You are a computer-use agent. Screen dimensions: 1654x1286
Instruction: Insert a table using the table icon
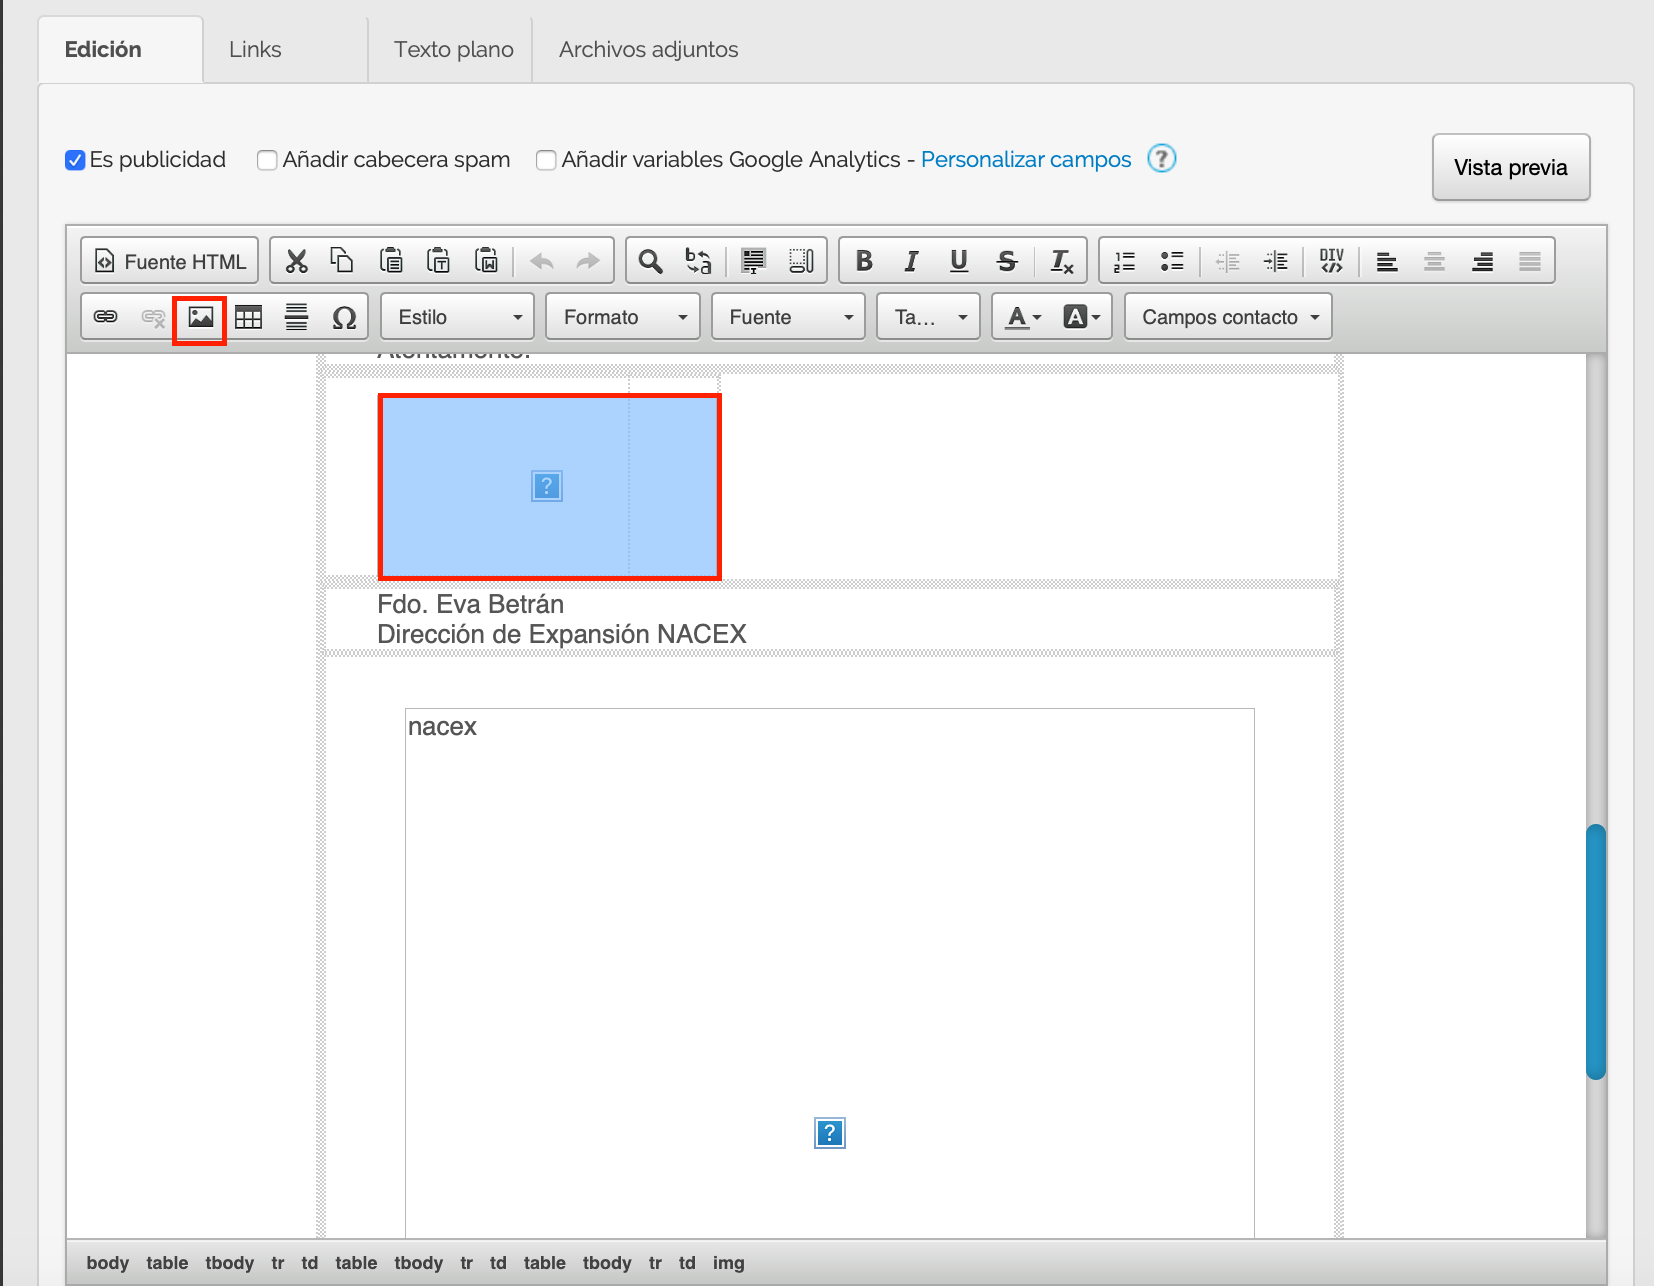coord(248,318)
